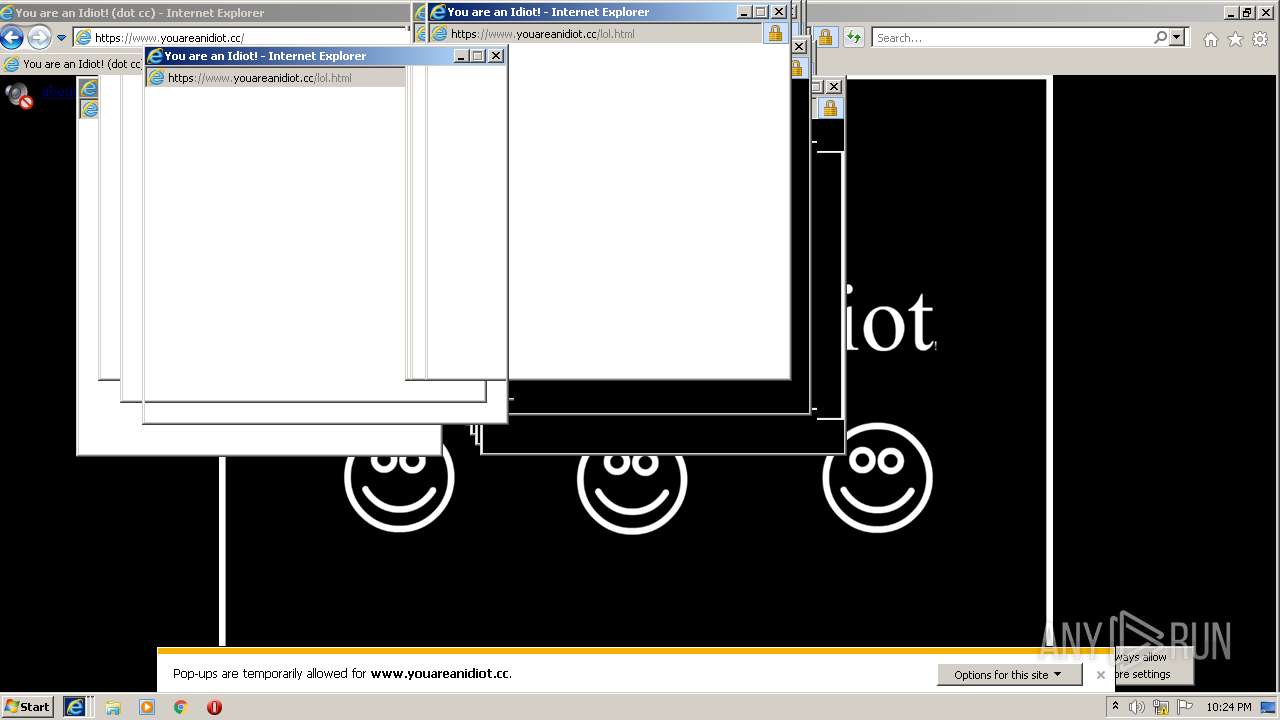This screenshot has width=1280, height=720.
Task: Click the 10:24 PM clock
Action: (1229, 707)
